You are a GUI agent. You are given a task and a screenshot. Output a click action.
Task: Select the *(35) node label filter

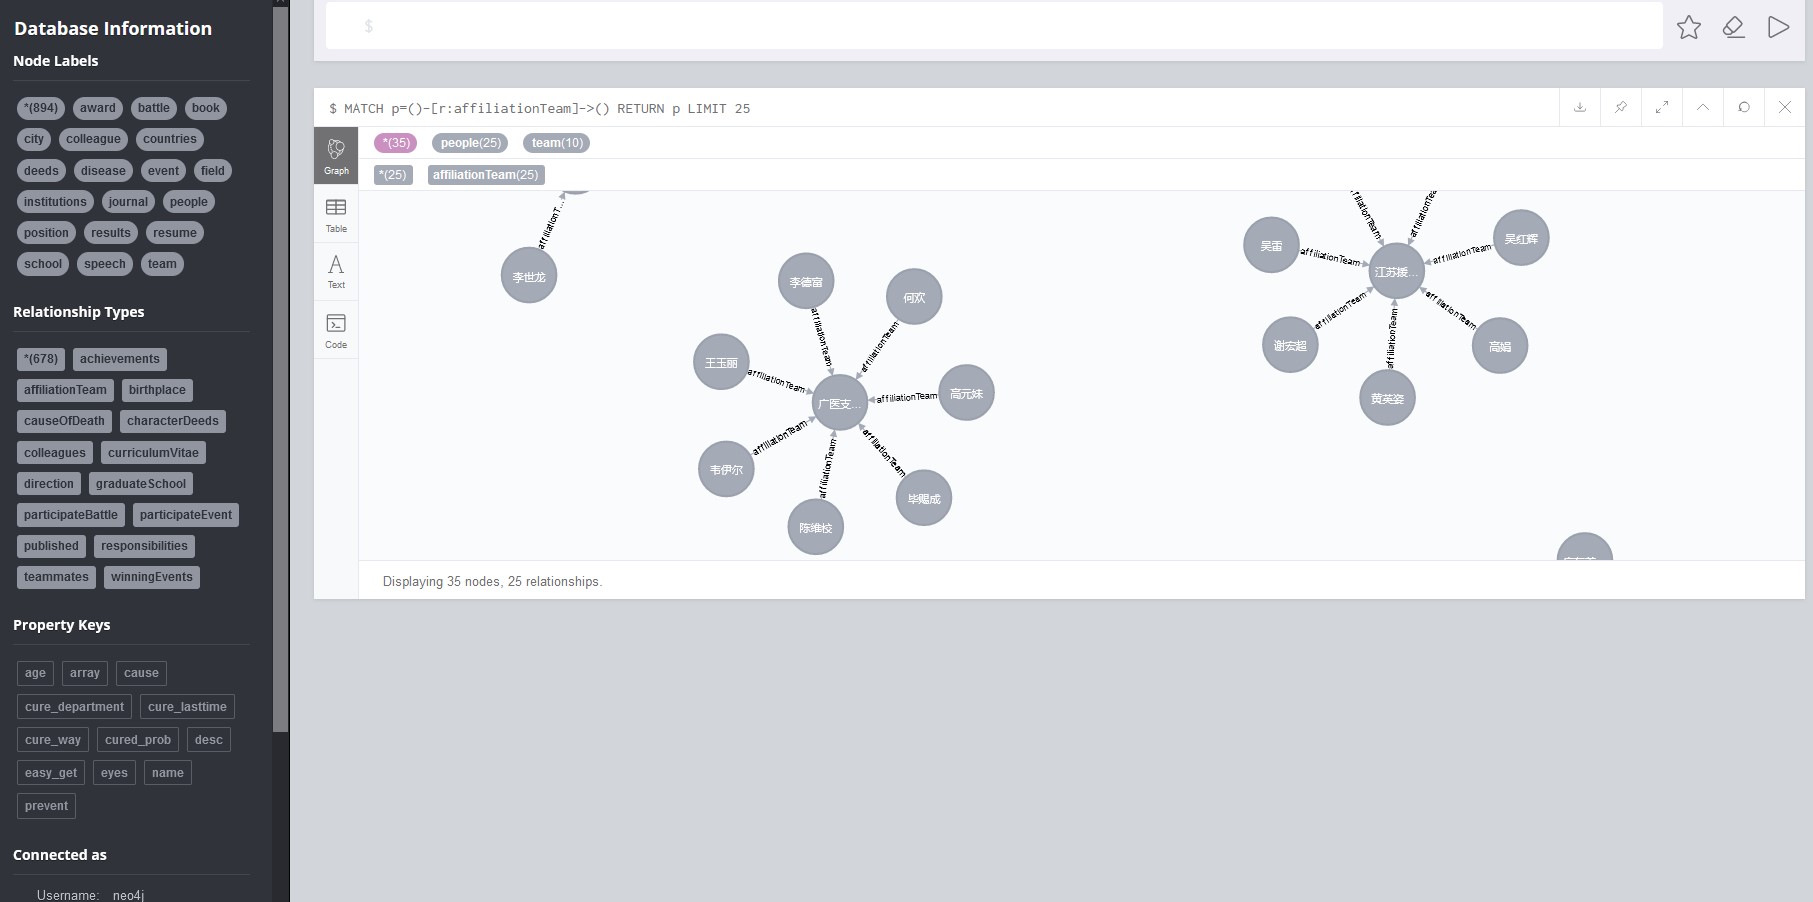396,143
